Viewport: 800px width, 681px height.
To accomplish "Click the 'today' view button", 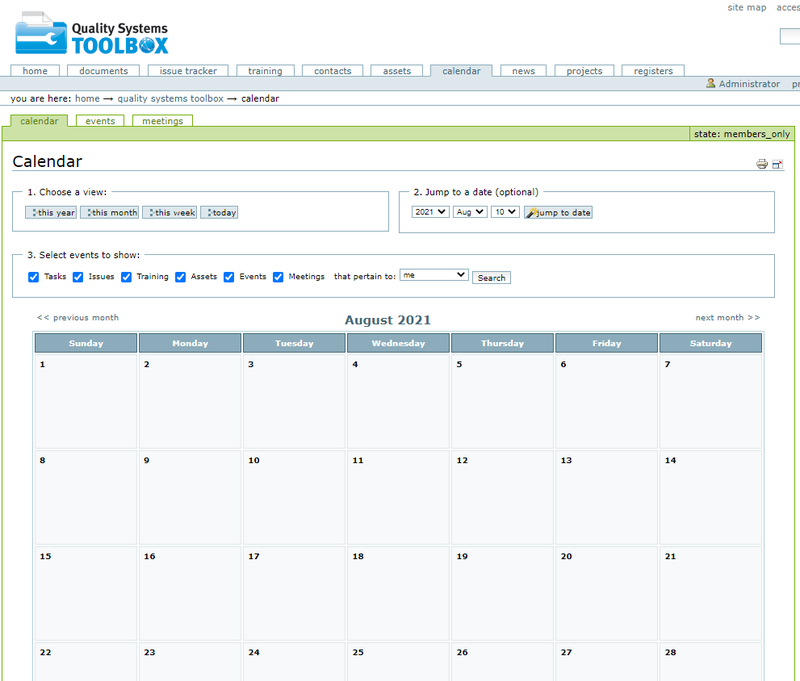I will [219, 213].
